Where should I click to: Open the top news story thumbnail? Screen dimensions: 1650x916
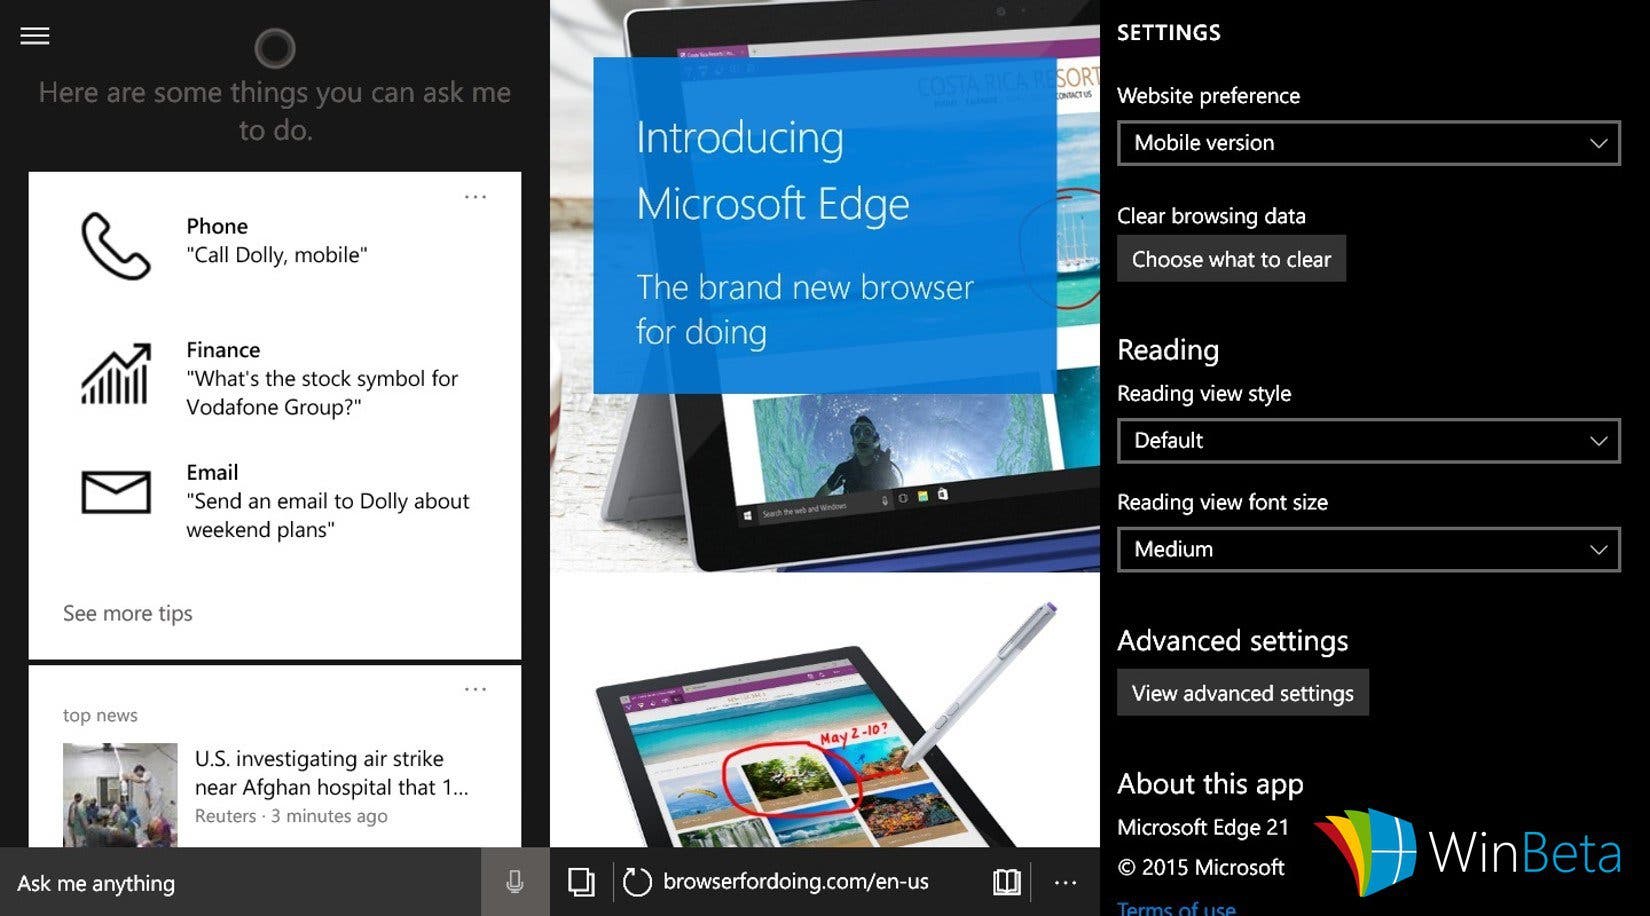click(x=120, y=795)
